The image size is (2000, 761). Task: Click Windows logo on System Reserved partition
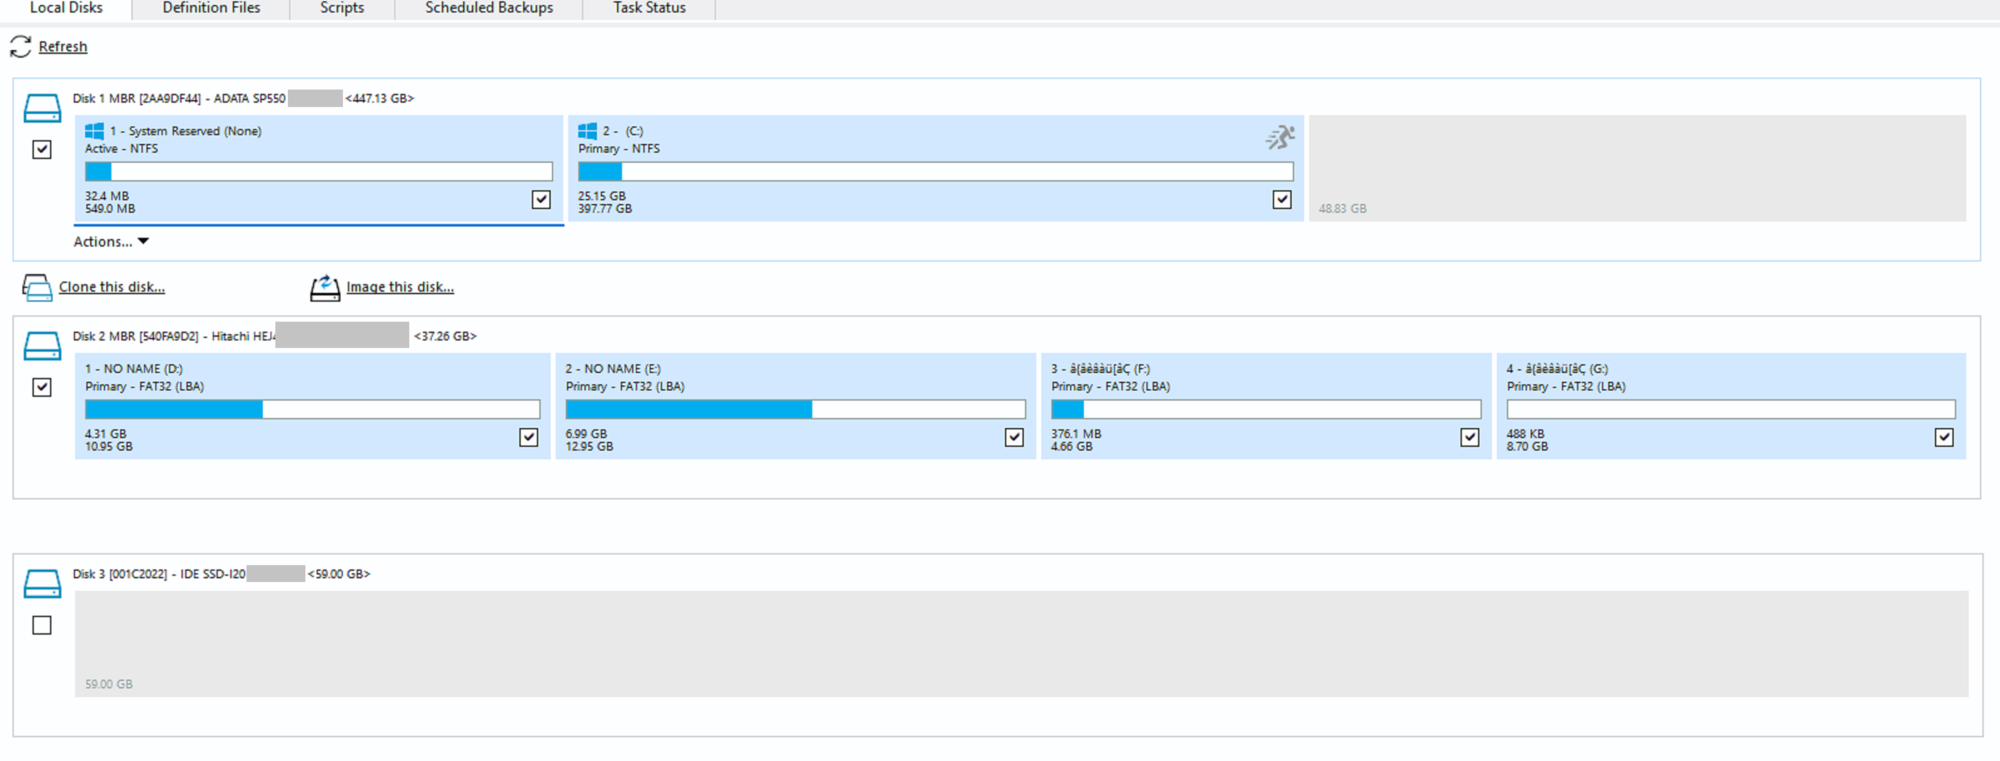coord(95,131)
